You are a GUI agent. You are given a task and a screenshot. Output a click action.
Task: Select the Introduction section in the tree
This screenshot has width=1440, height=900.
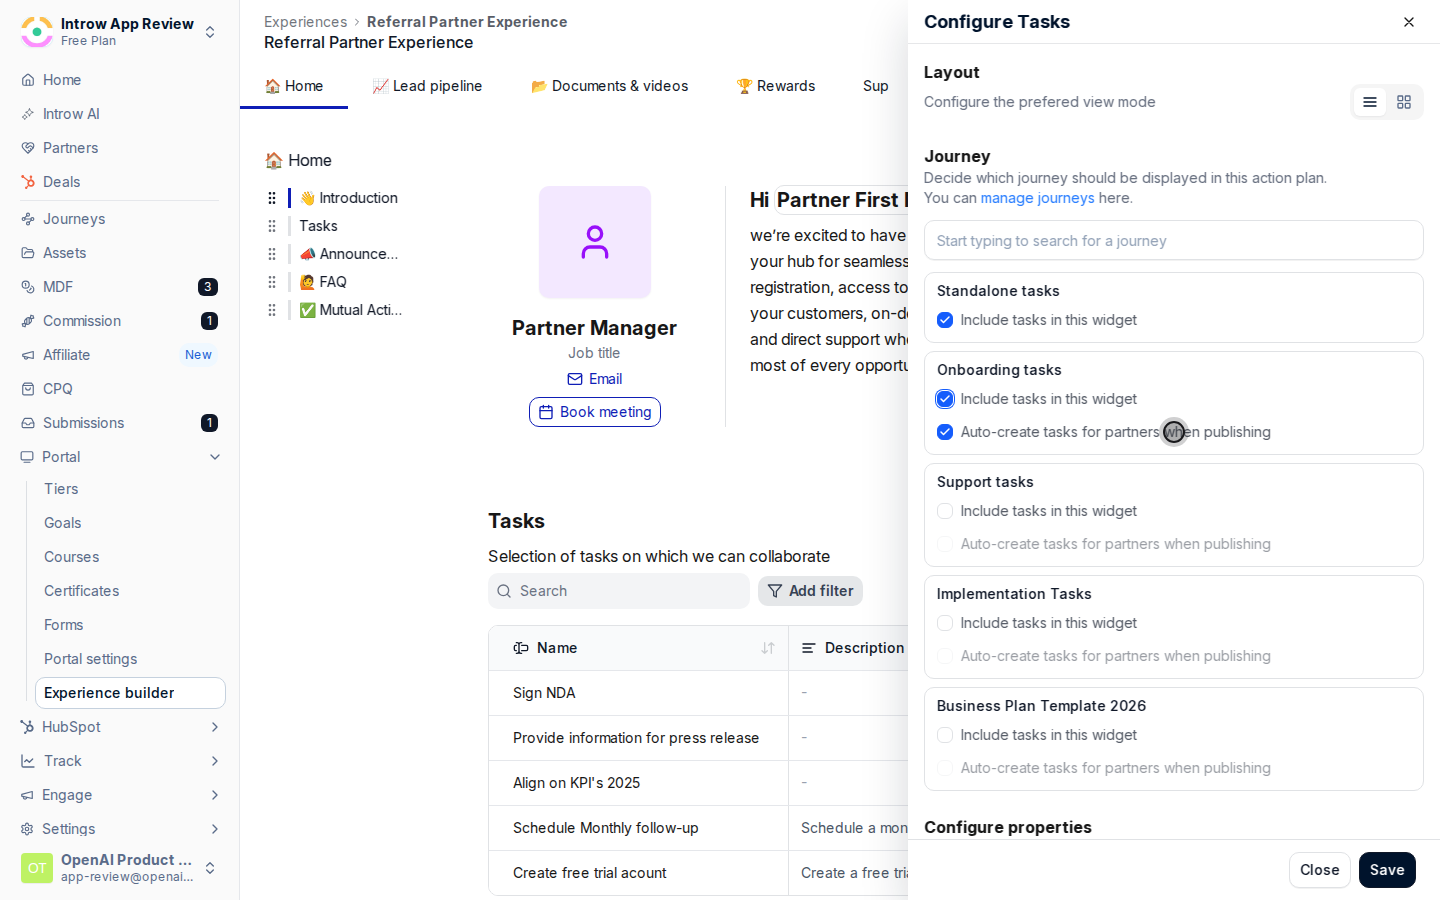tap(349, 198)
